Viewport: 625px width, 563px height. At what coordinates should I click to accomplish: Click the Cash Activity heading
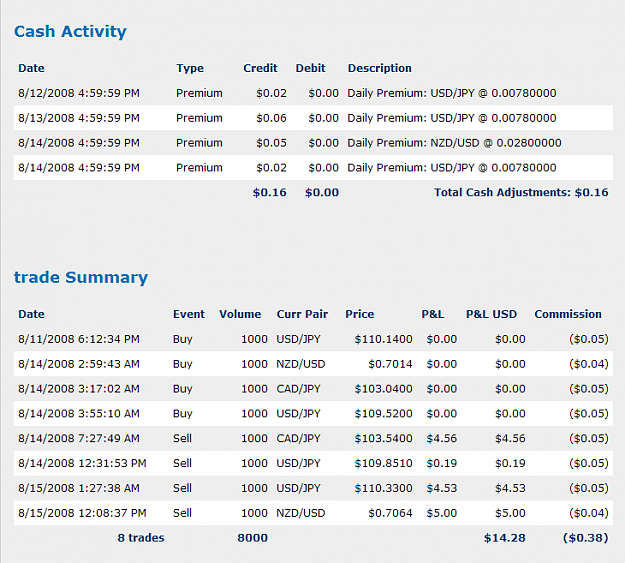click(70, 31)
